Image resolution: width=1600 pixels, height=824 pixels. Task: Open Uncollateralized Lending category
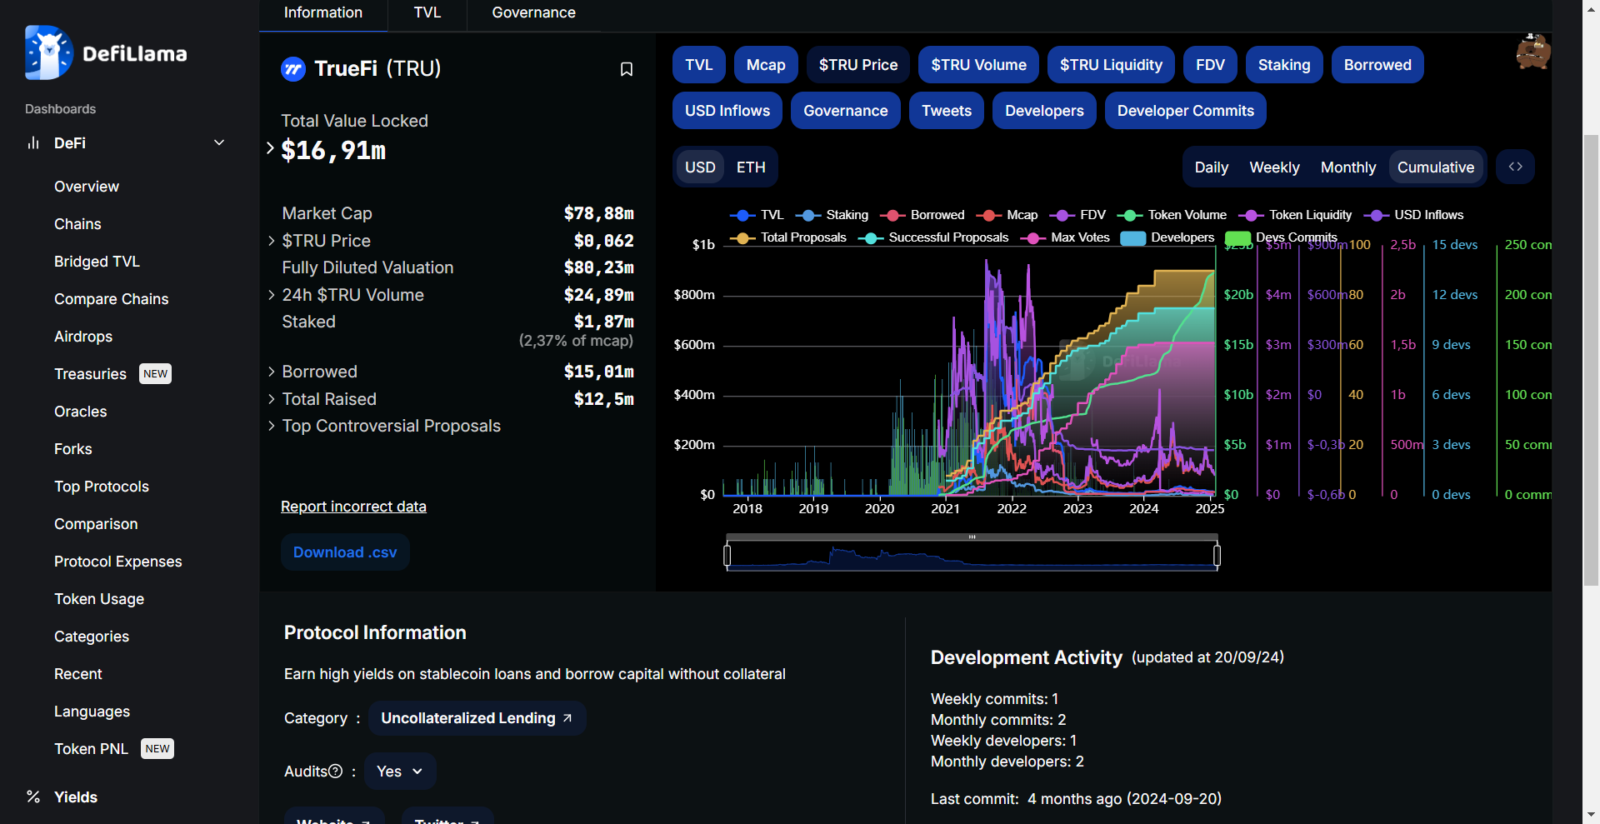(x=477, y=718)
